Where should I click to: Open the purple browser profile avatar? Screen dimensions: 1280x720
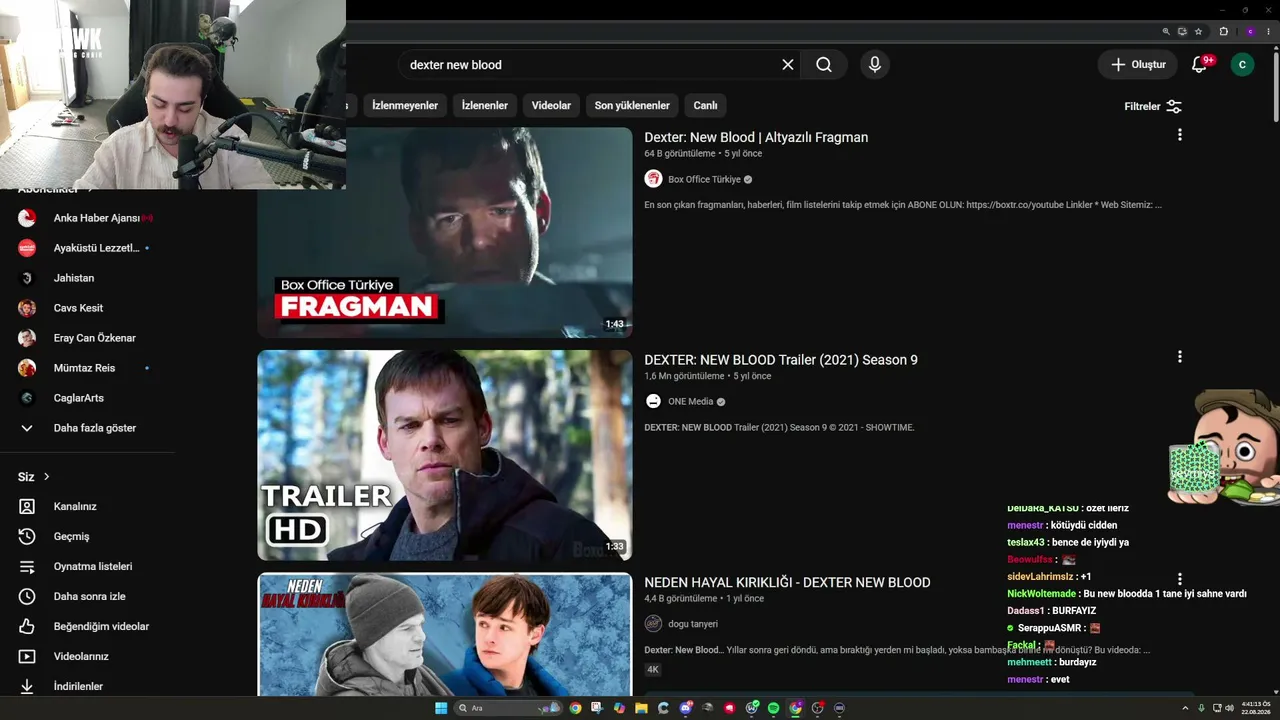click(x=1250, y=32)
